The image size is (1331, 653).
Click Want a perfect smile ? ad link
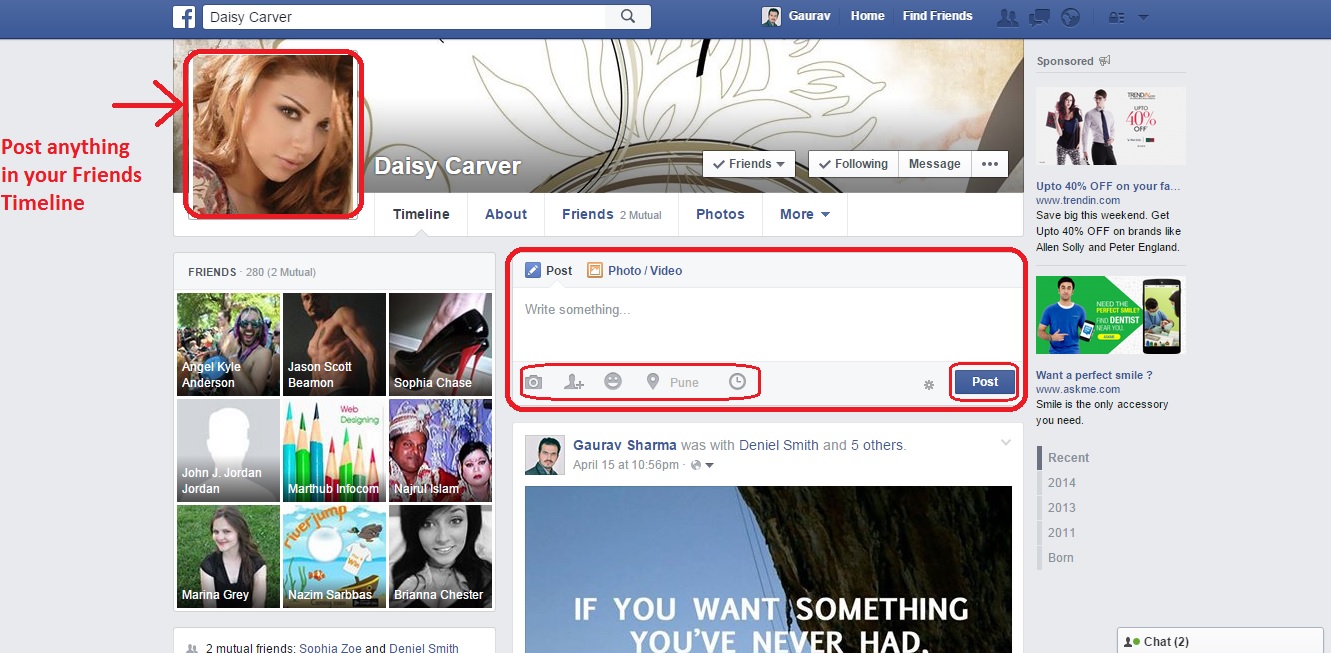pos(1094,375)
